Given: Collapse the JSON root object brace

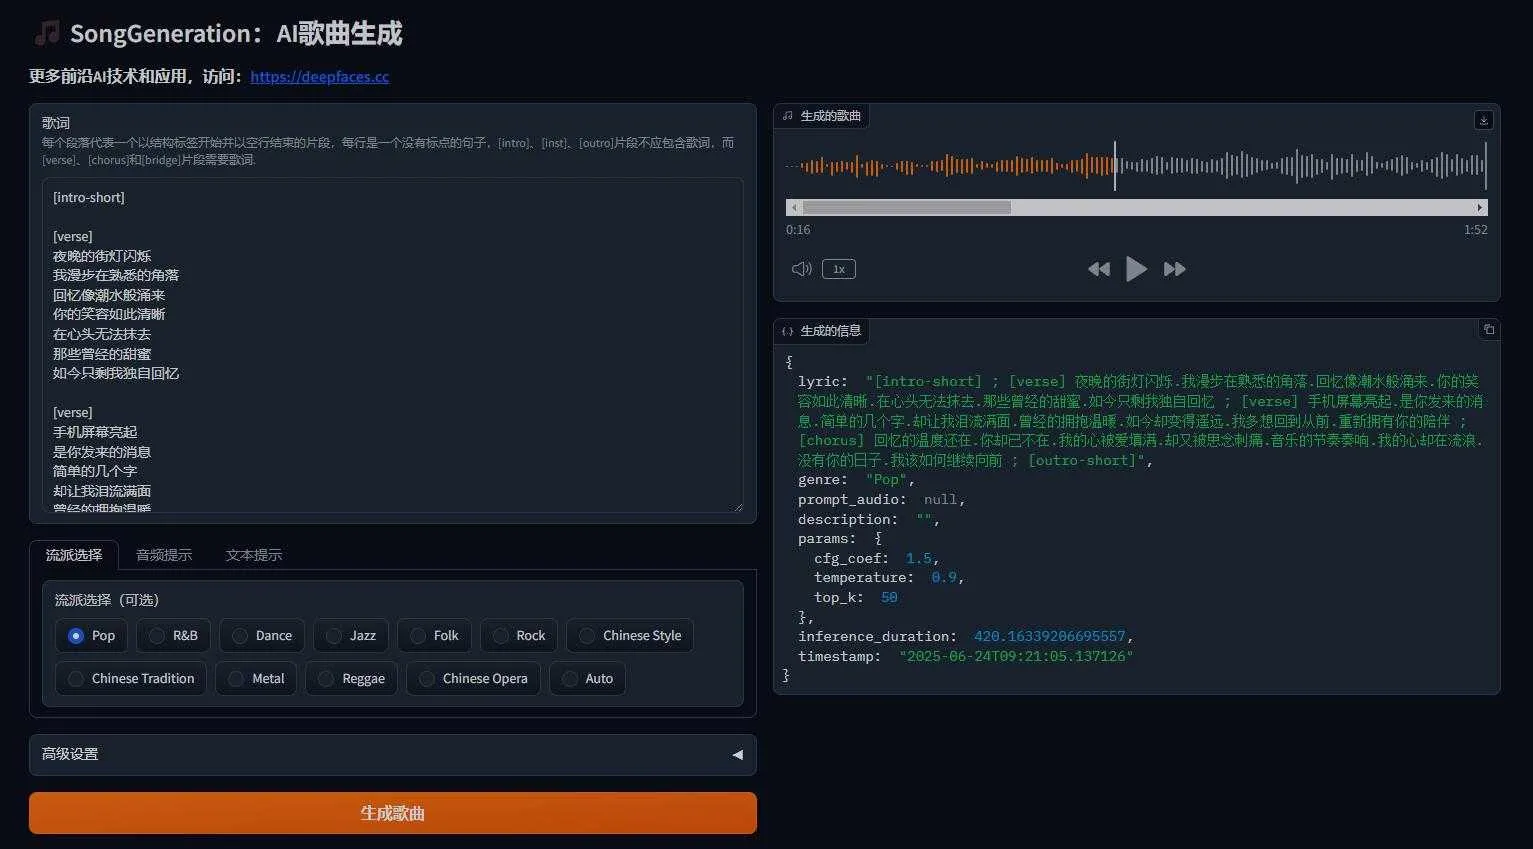Looking at the screenshot, I should 789,362.
